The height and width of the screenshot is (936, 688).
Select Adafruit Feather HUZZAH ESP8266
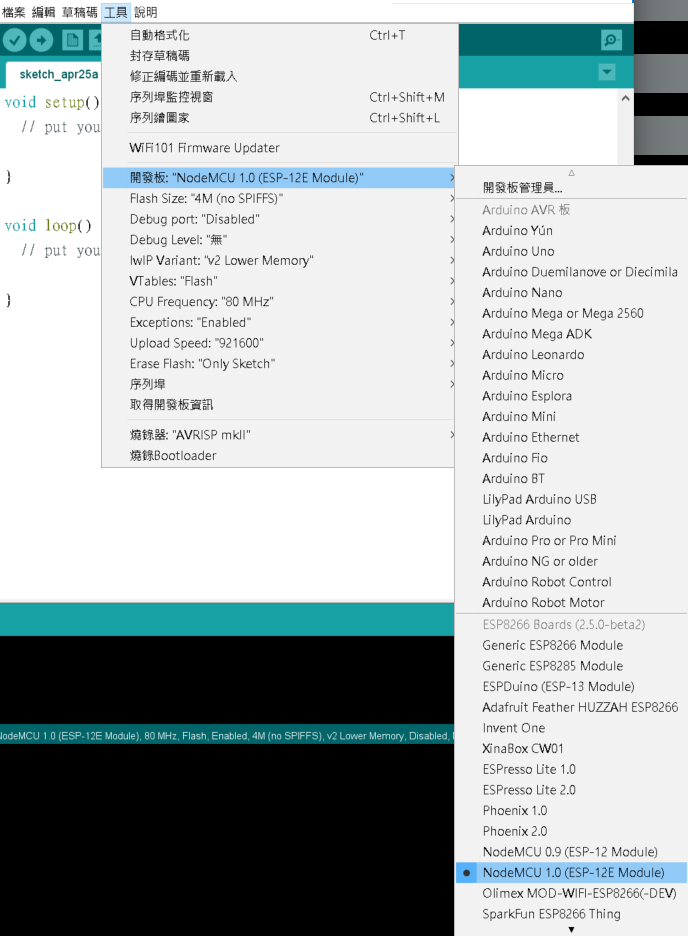click(571, 707)
